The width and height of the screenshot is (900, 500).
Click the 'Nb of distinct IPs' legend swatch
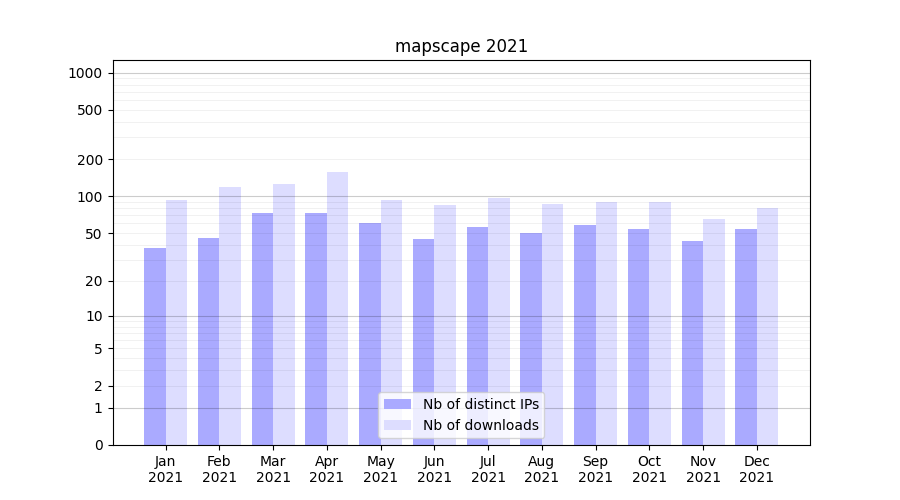[397, 404]
